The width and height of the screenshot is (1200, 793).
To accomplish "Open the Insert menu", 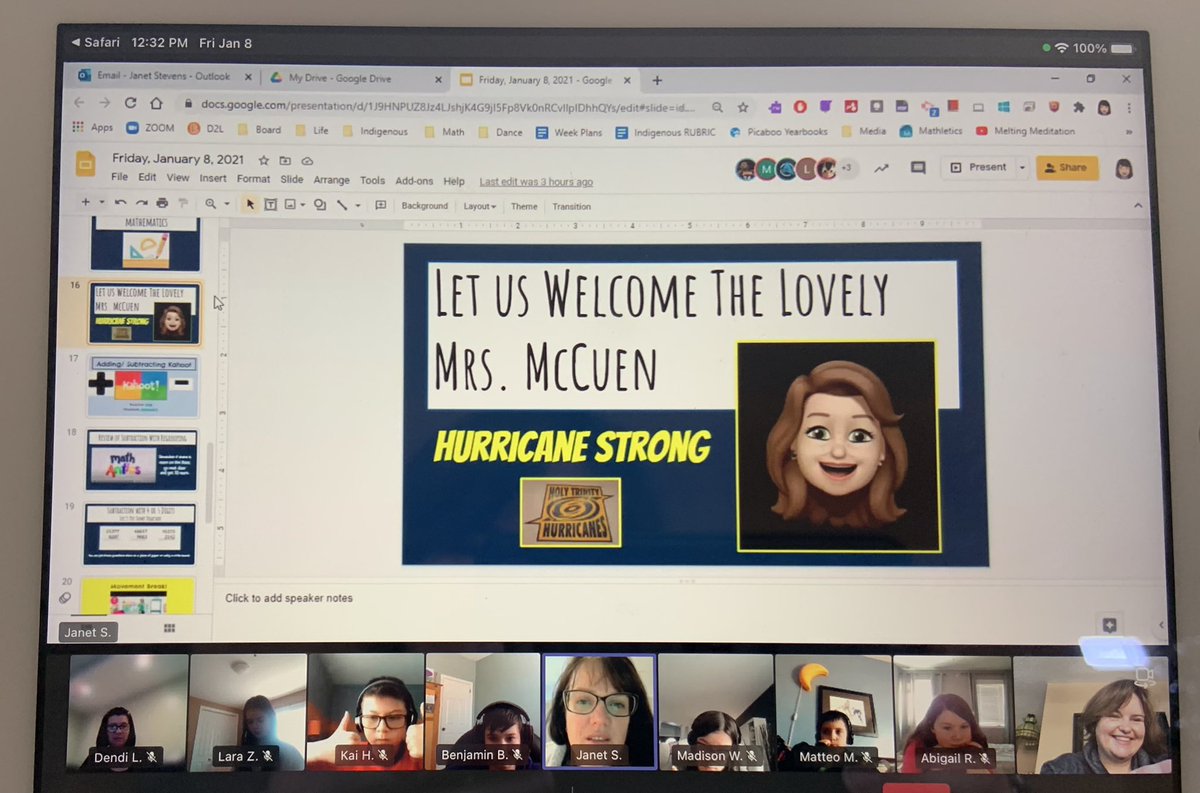I will (x=213, y=180).
